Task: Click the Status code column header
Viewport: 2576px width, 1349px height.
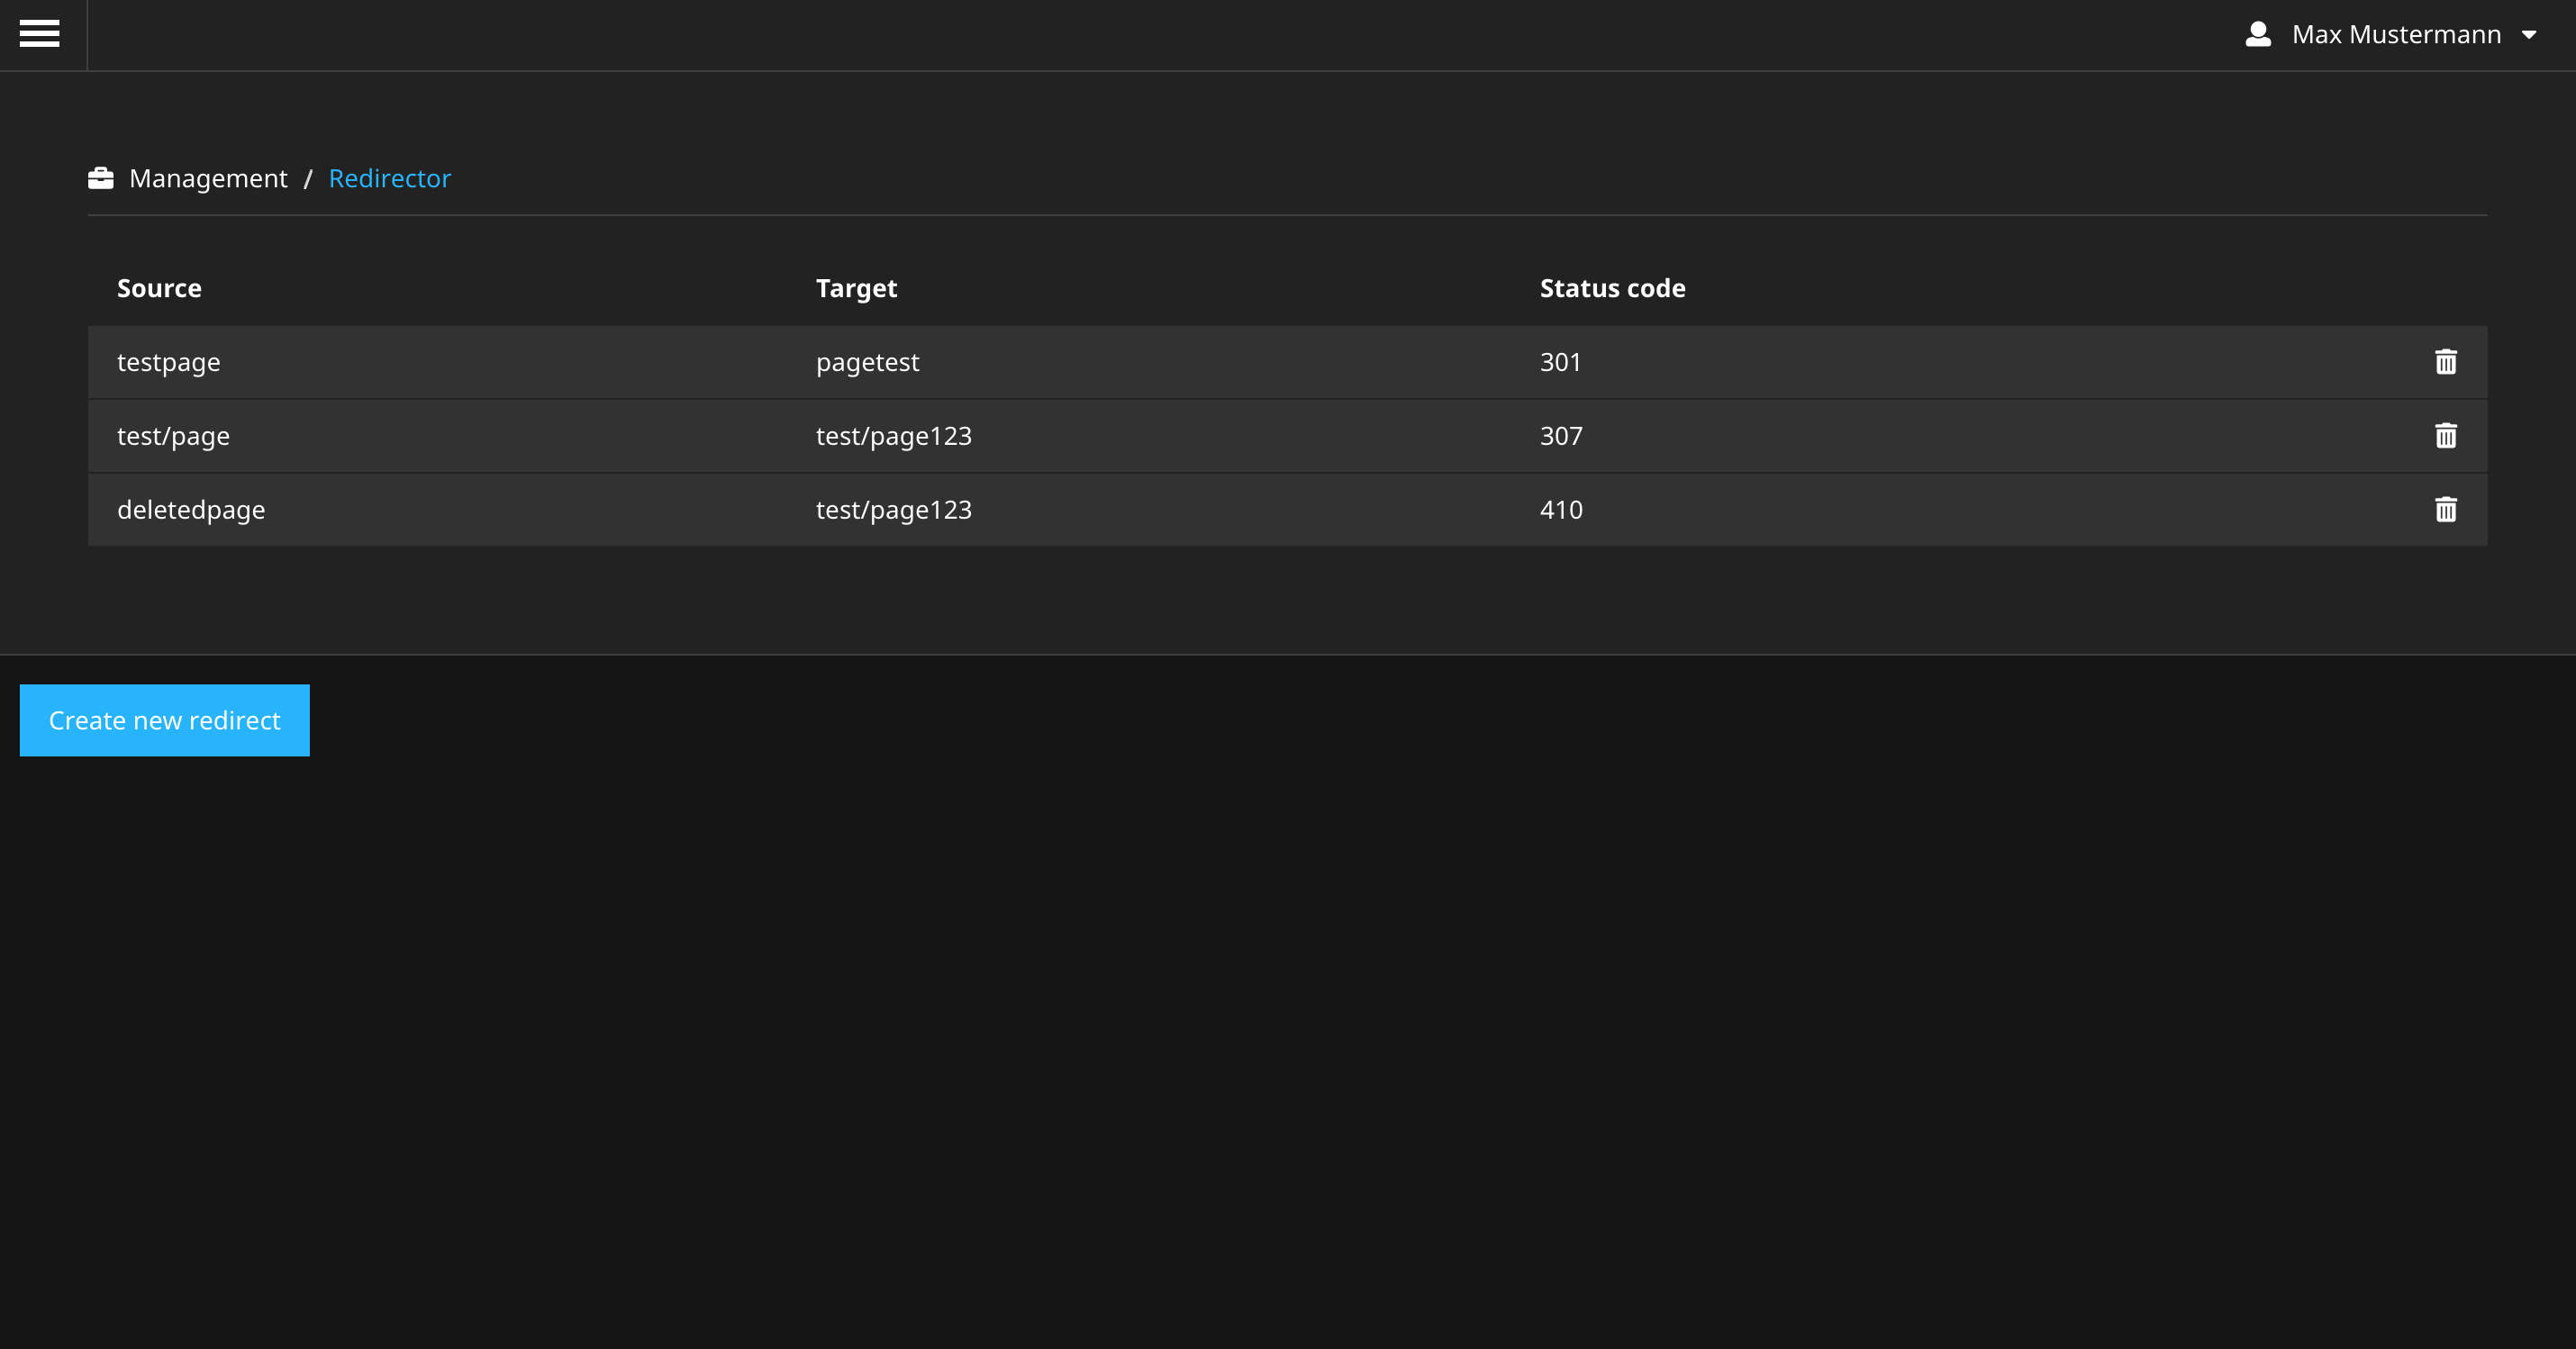Action: pos(1612,288)
